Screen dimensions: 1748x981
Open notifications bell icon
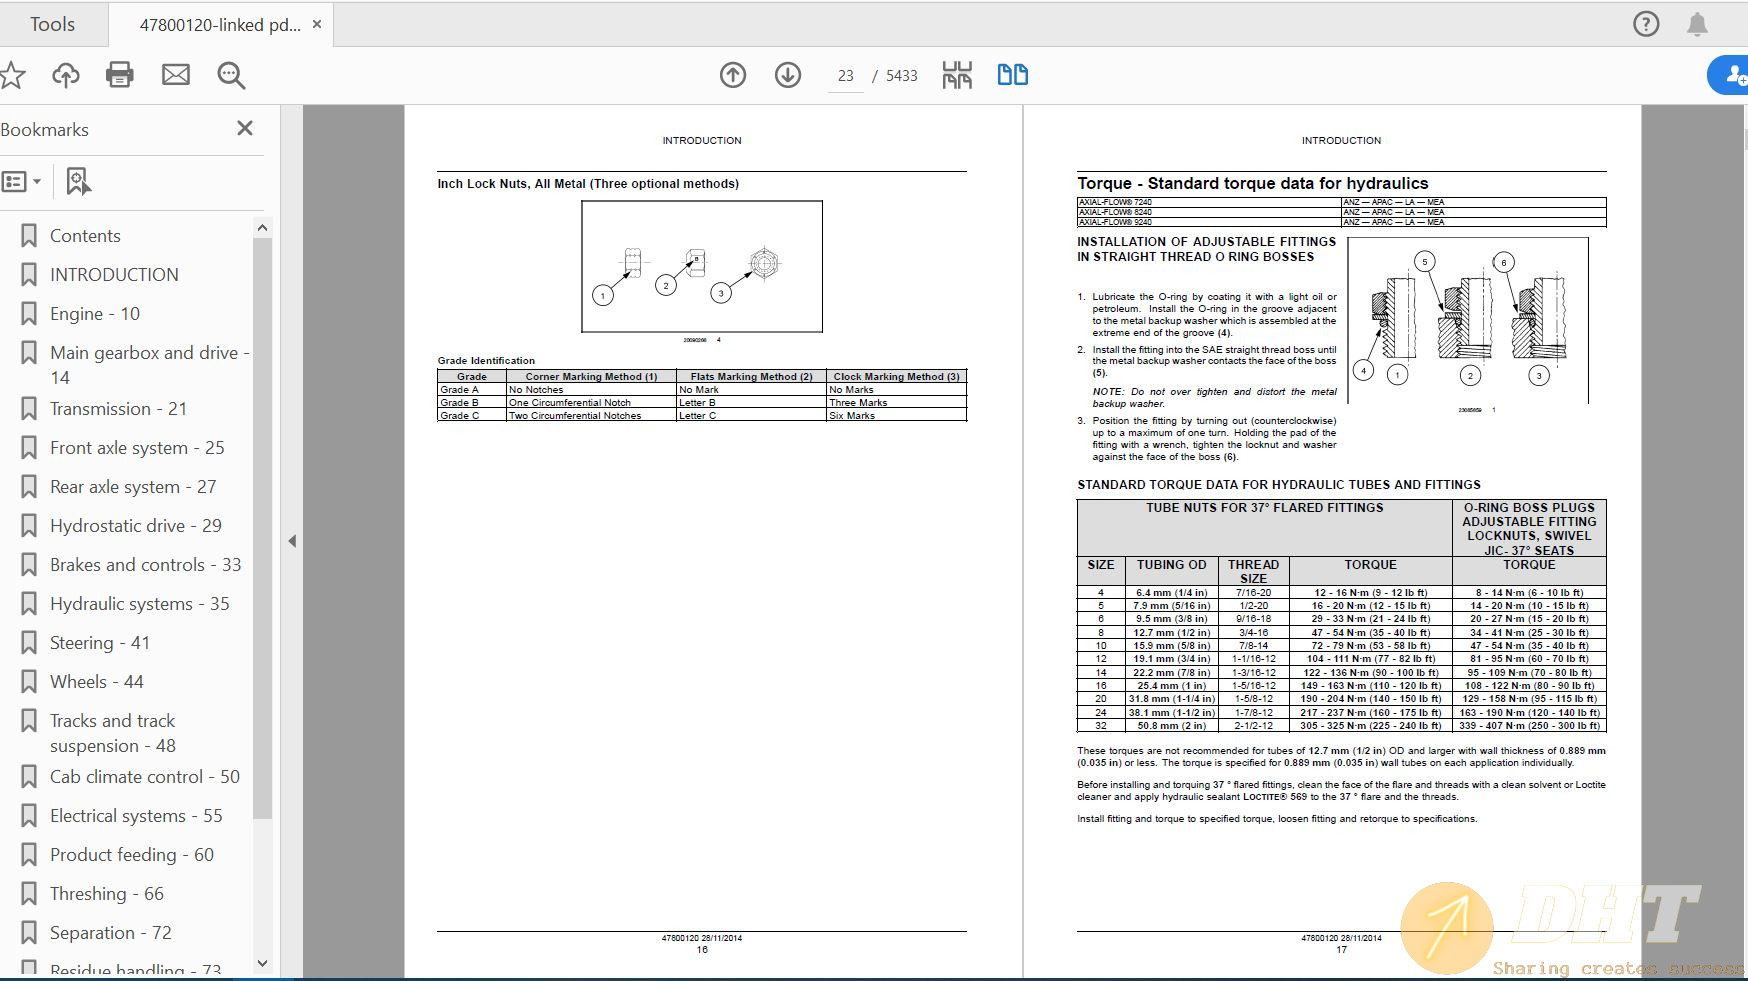click(1697, 24)
